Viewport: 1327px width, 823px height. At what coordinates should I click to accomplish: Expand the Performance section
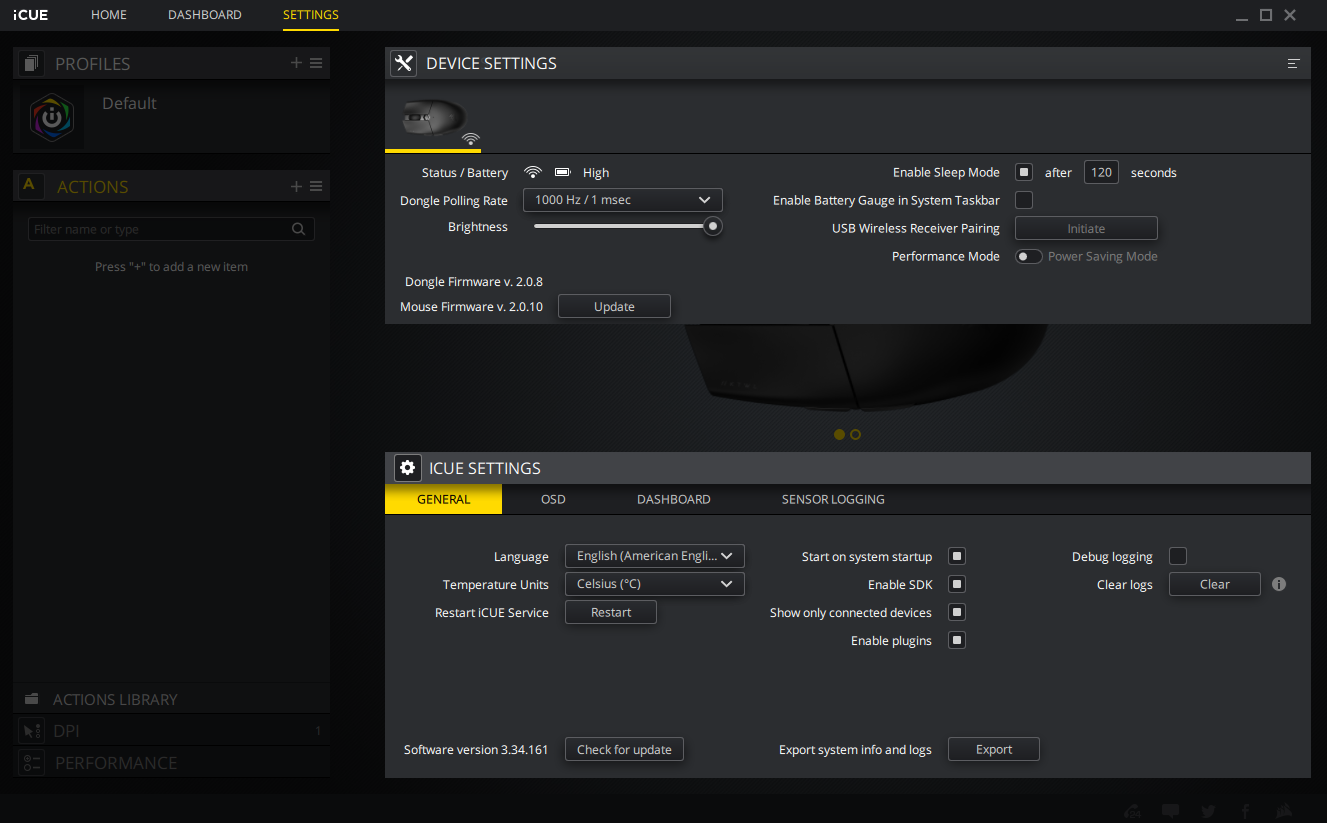[x=172, y=763]
